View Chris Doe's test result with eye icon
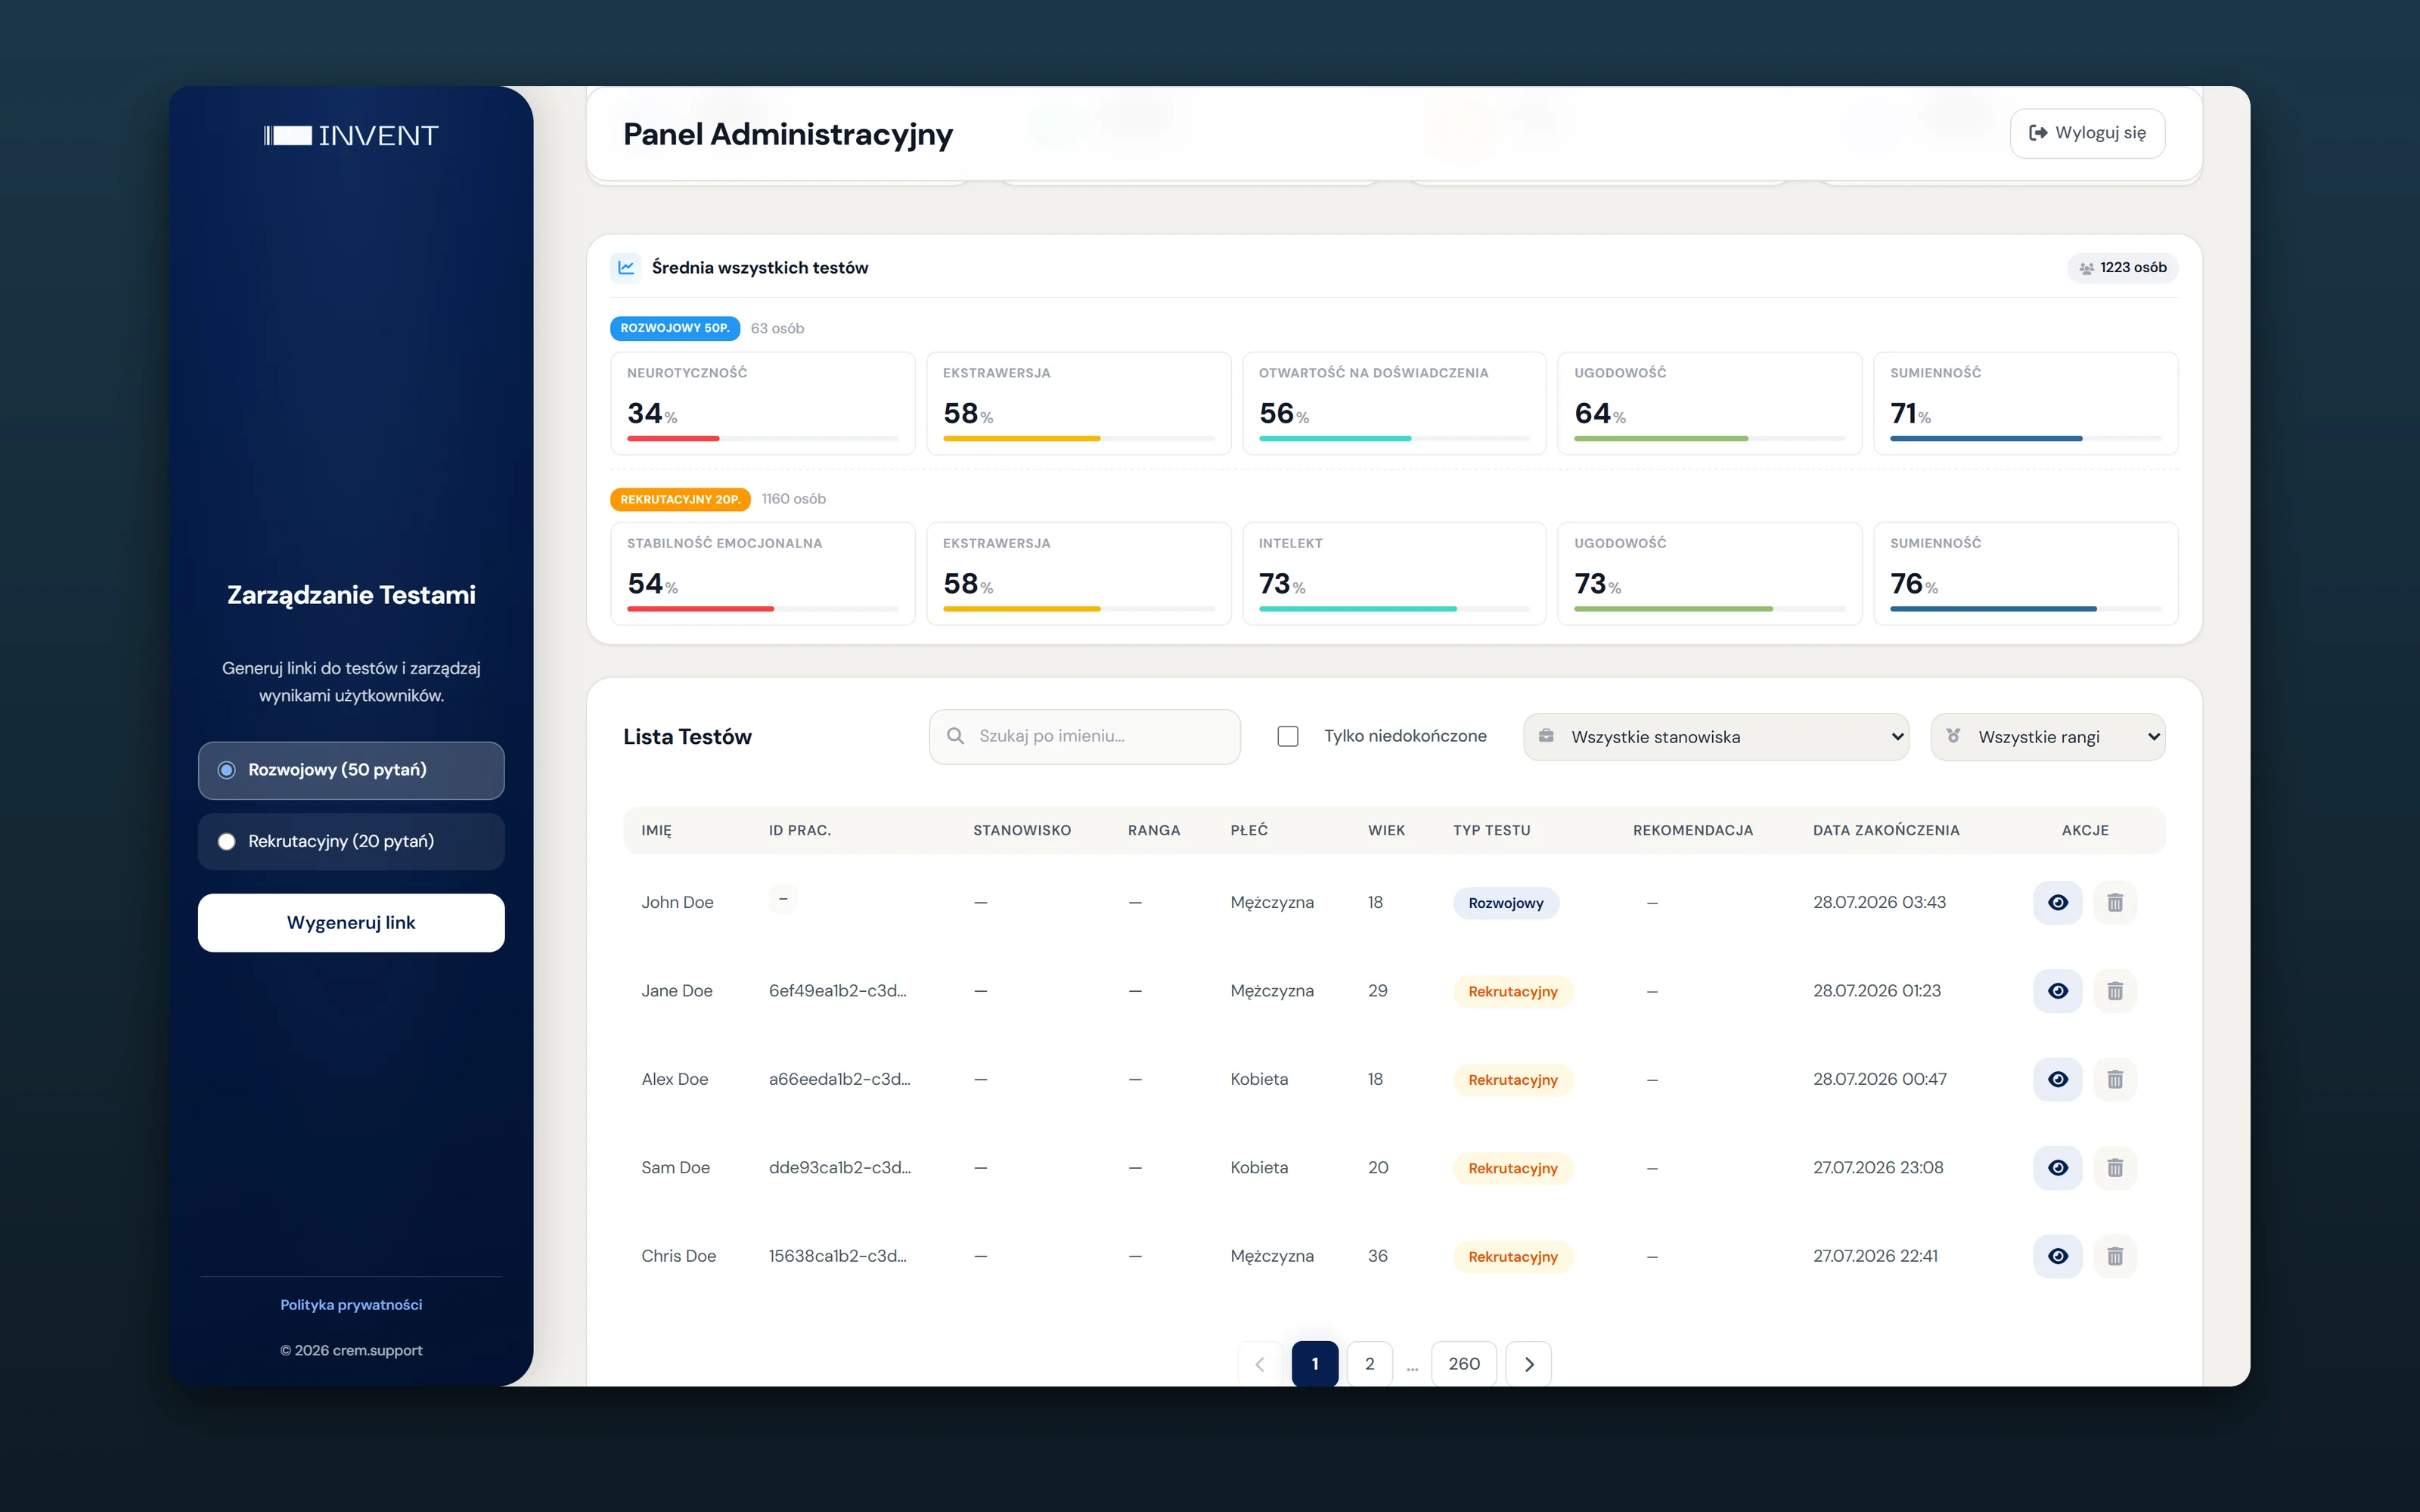The width and height of the screenshot is (2420, 1512). pos(2057,1256)
